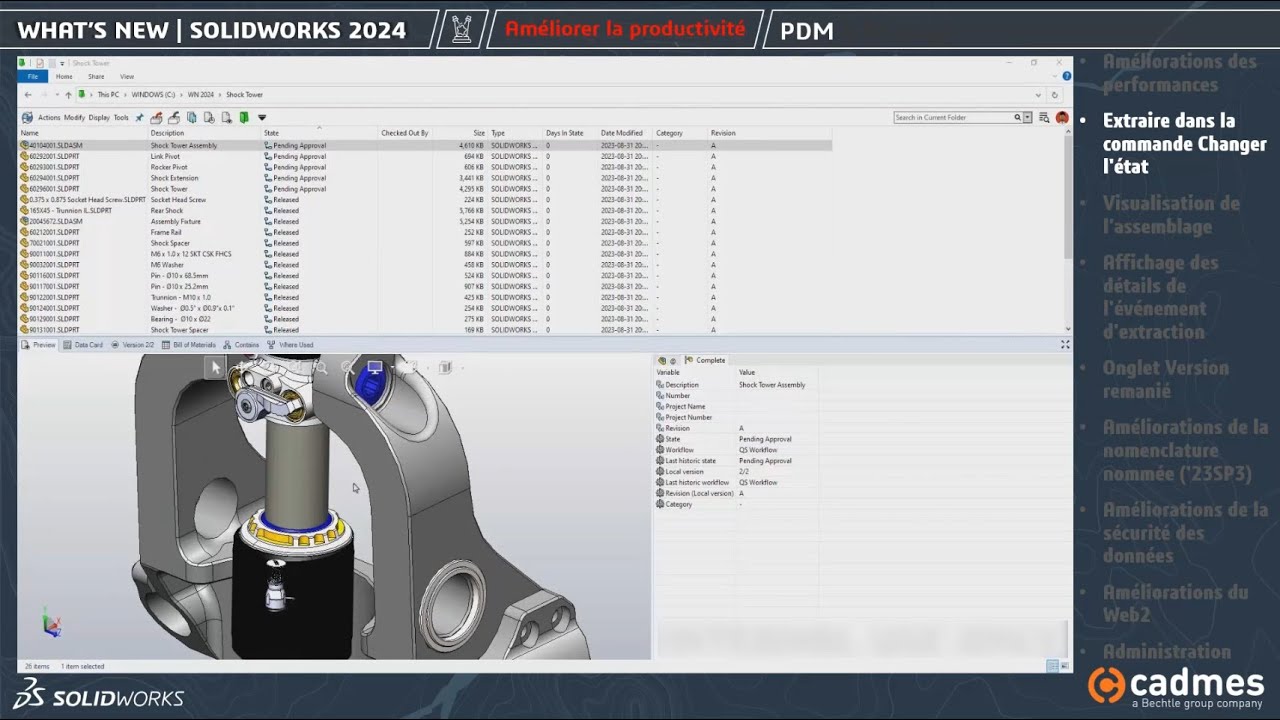Open the Tools menu

(x=121, y=118)
